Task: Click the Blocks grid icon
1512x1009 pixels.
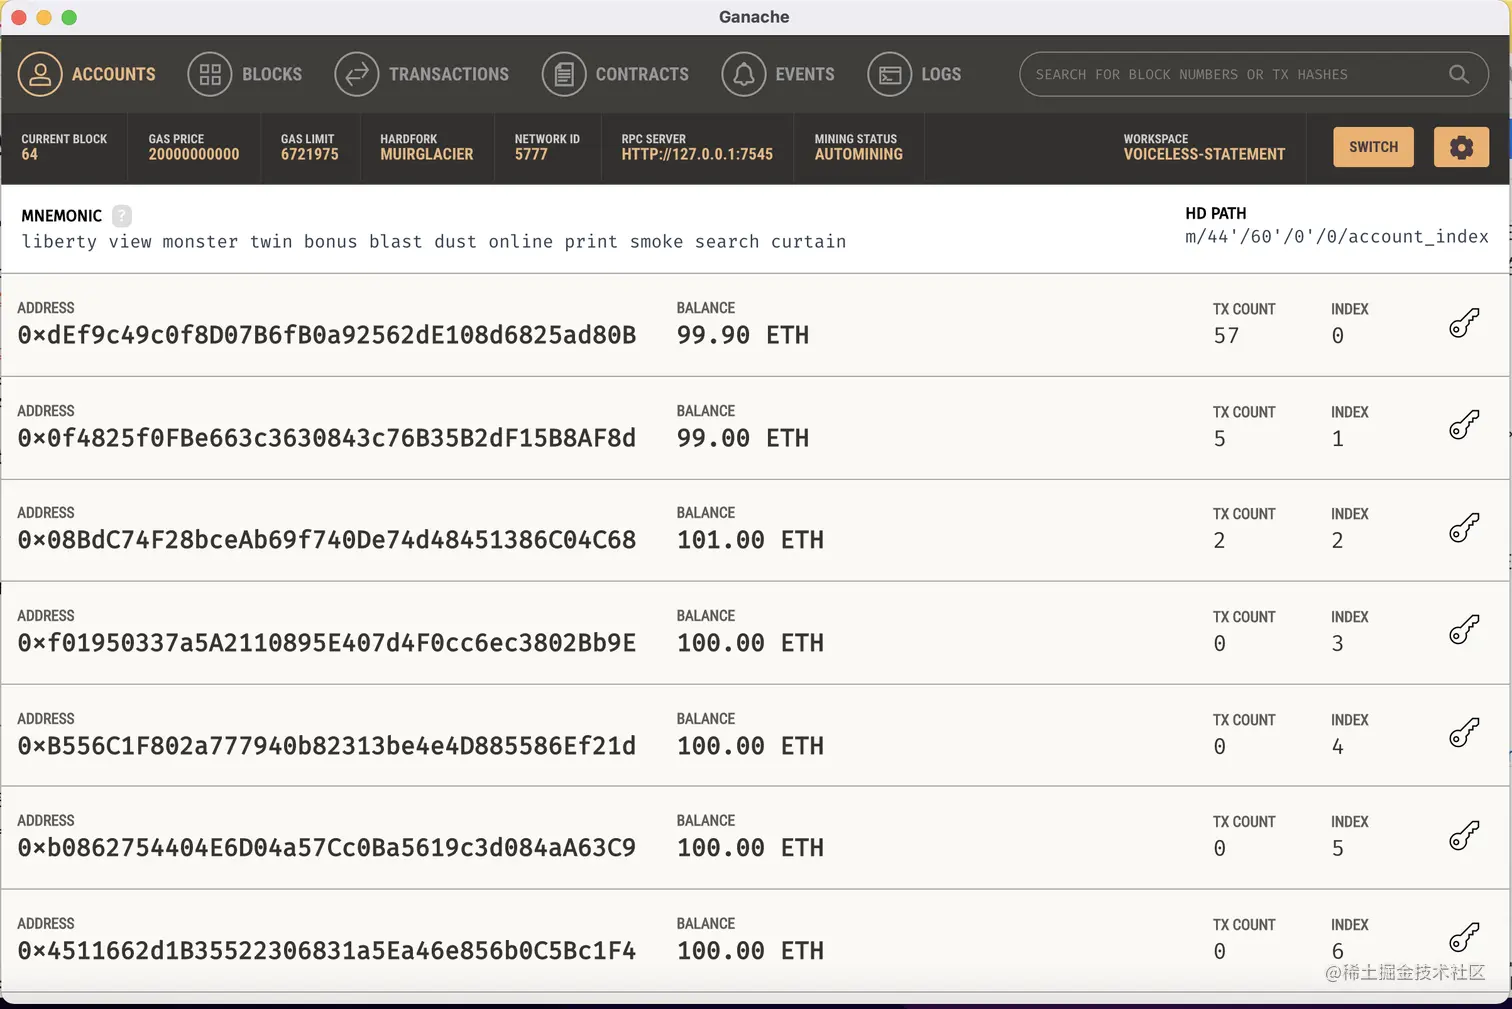Action: [x=210, y=74]
